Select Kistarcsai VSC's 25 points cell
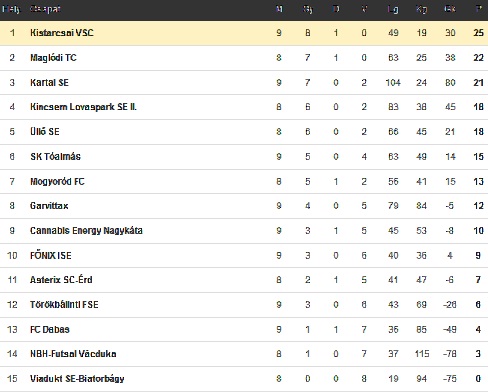Screen dimensions: 488x392 (x=478, y=33)
